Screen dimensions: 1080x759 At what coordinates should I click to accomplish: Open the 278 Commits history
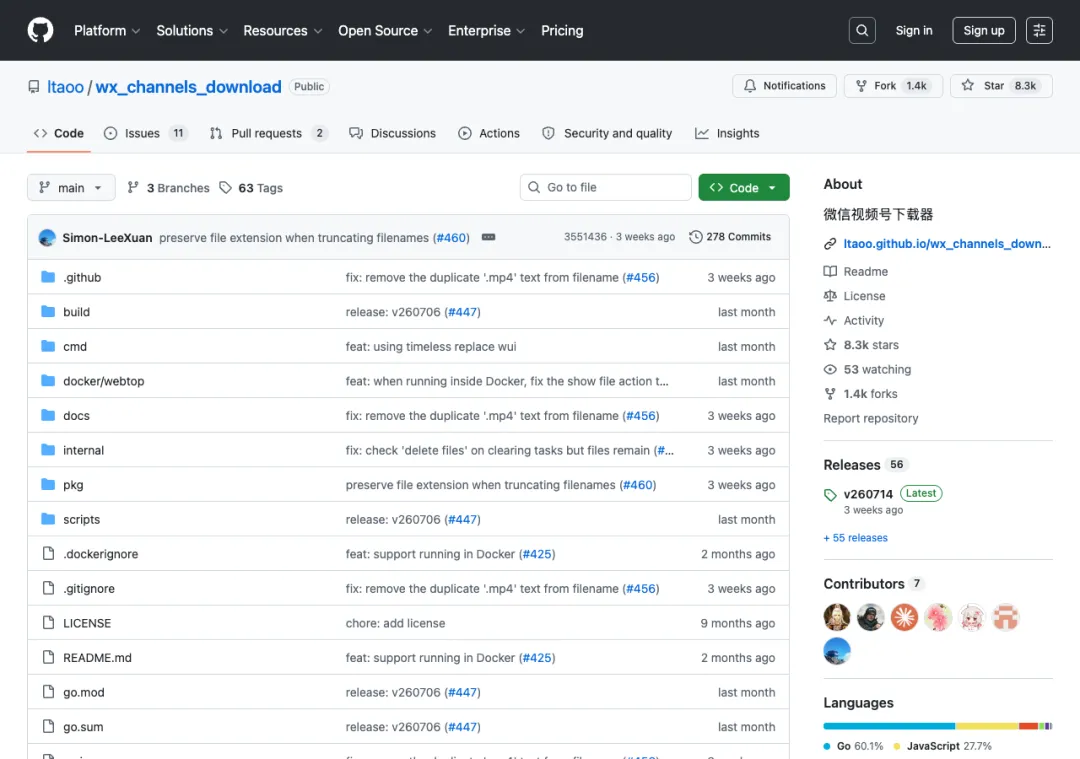pos(729,237)
